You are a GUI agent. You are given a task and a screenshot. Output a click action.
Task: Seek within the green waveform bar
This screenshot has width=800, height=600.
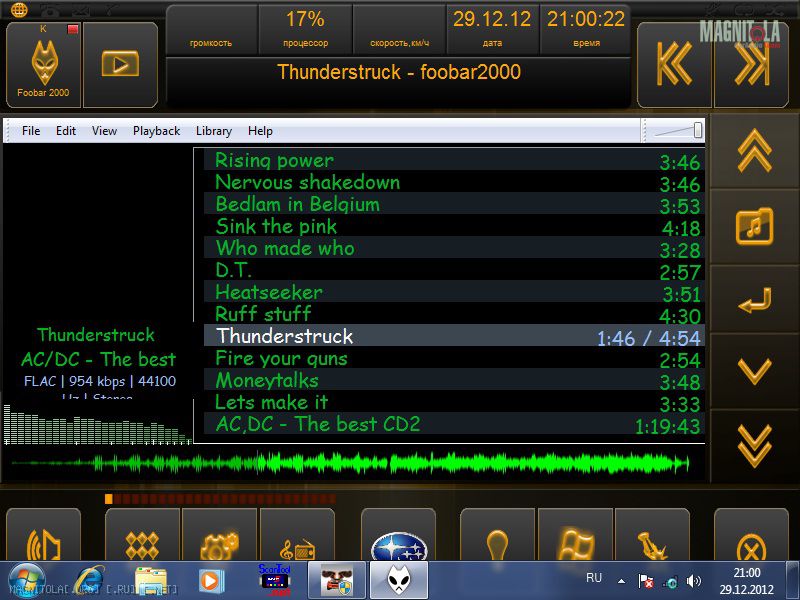(x=350, y=463)
